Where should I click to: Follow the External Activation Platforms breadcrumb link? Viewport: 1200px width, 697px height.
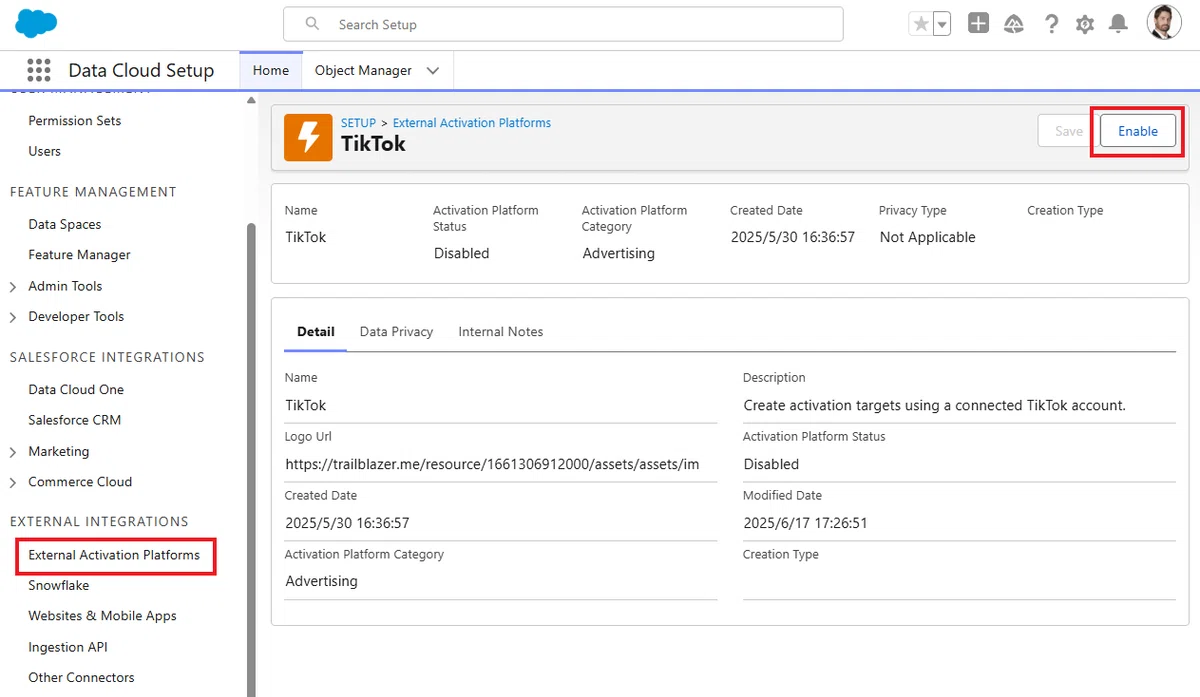(472, 123)
